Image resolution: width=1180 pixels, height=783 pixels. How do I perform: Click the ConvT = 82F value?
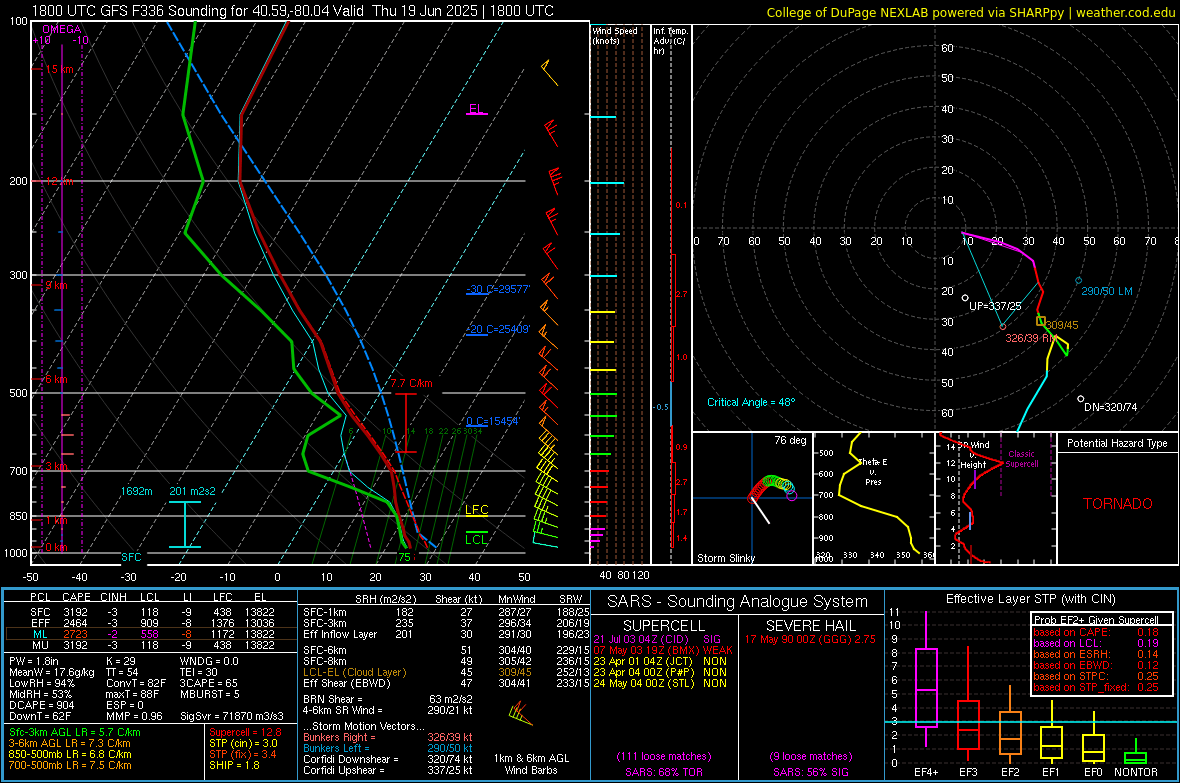[x=136, y=683]
